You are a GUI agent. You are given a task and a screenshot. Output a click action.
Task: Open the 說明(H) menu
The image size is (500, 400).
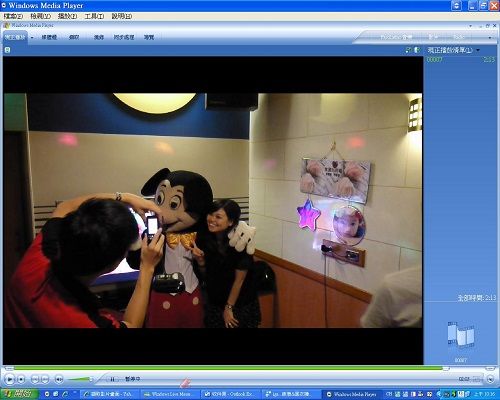point(122,16)
